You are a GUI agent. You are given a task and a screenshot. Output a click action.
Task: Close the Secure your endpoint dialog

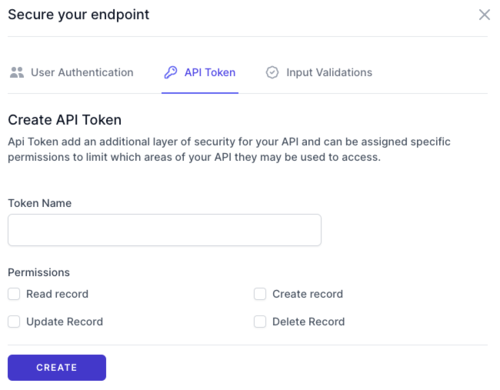[484, 15]
